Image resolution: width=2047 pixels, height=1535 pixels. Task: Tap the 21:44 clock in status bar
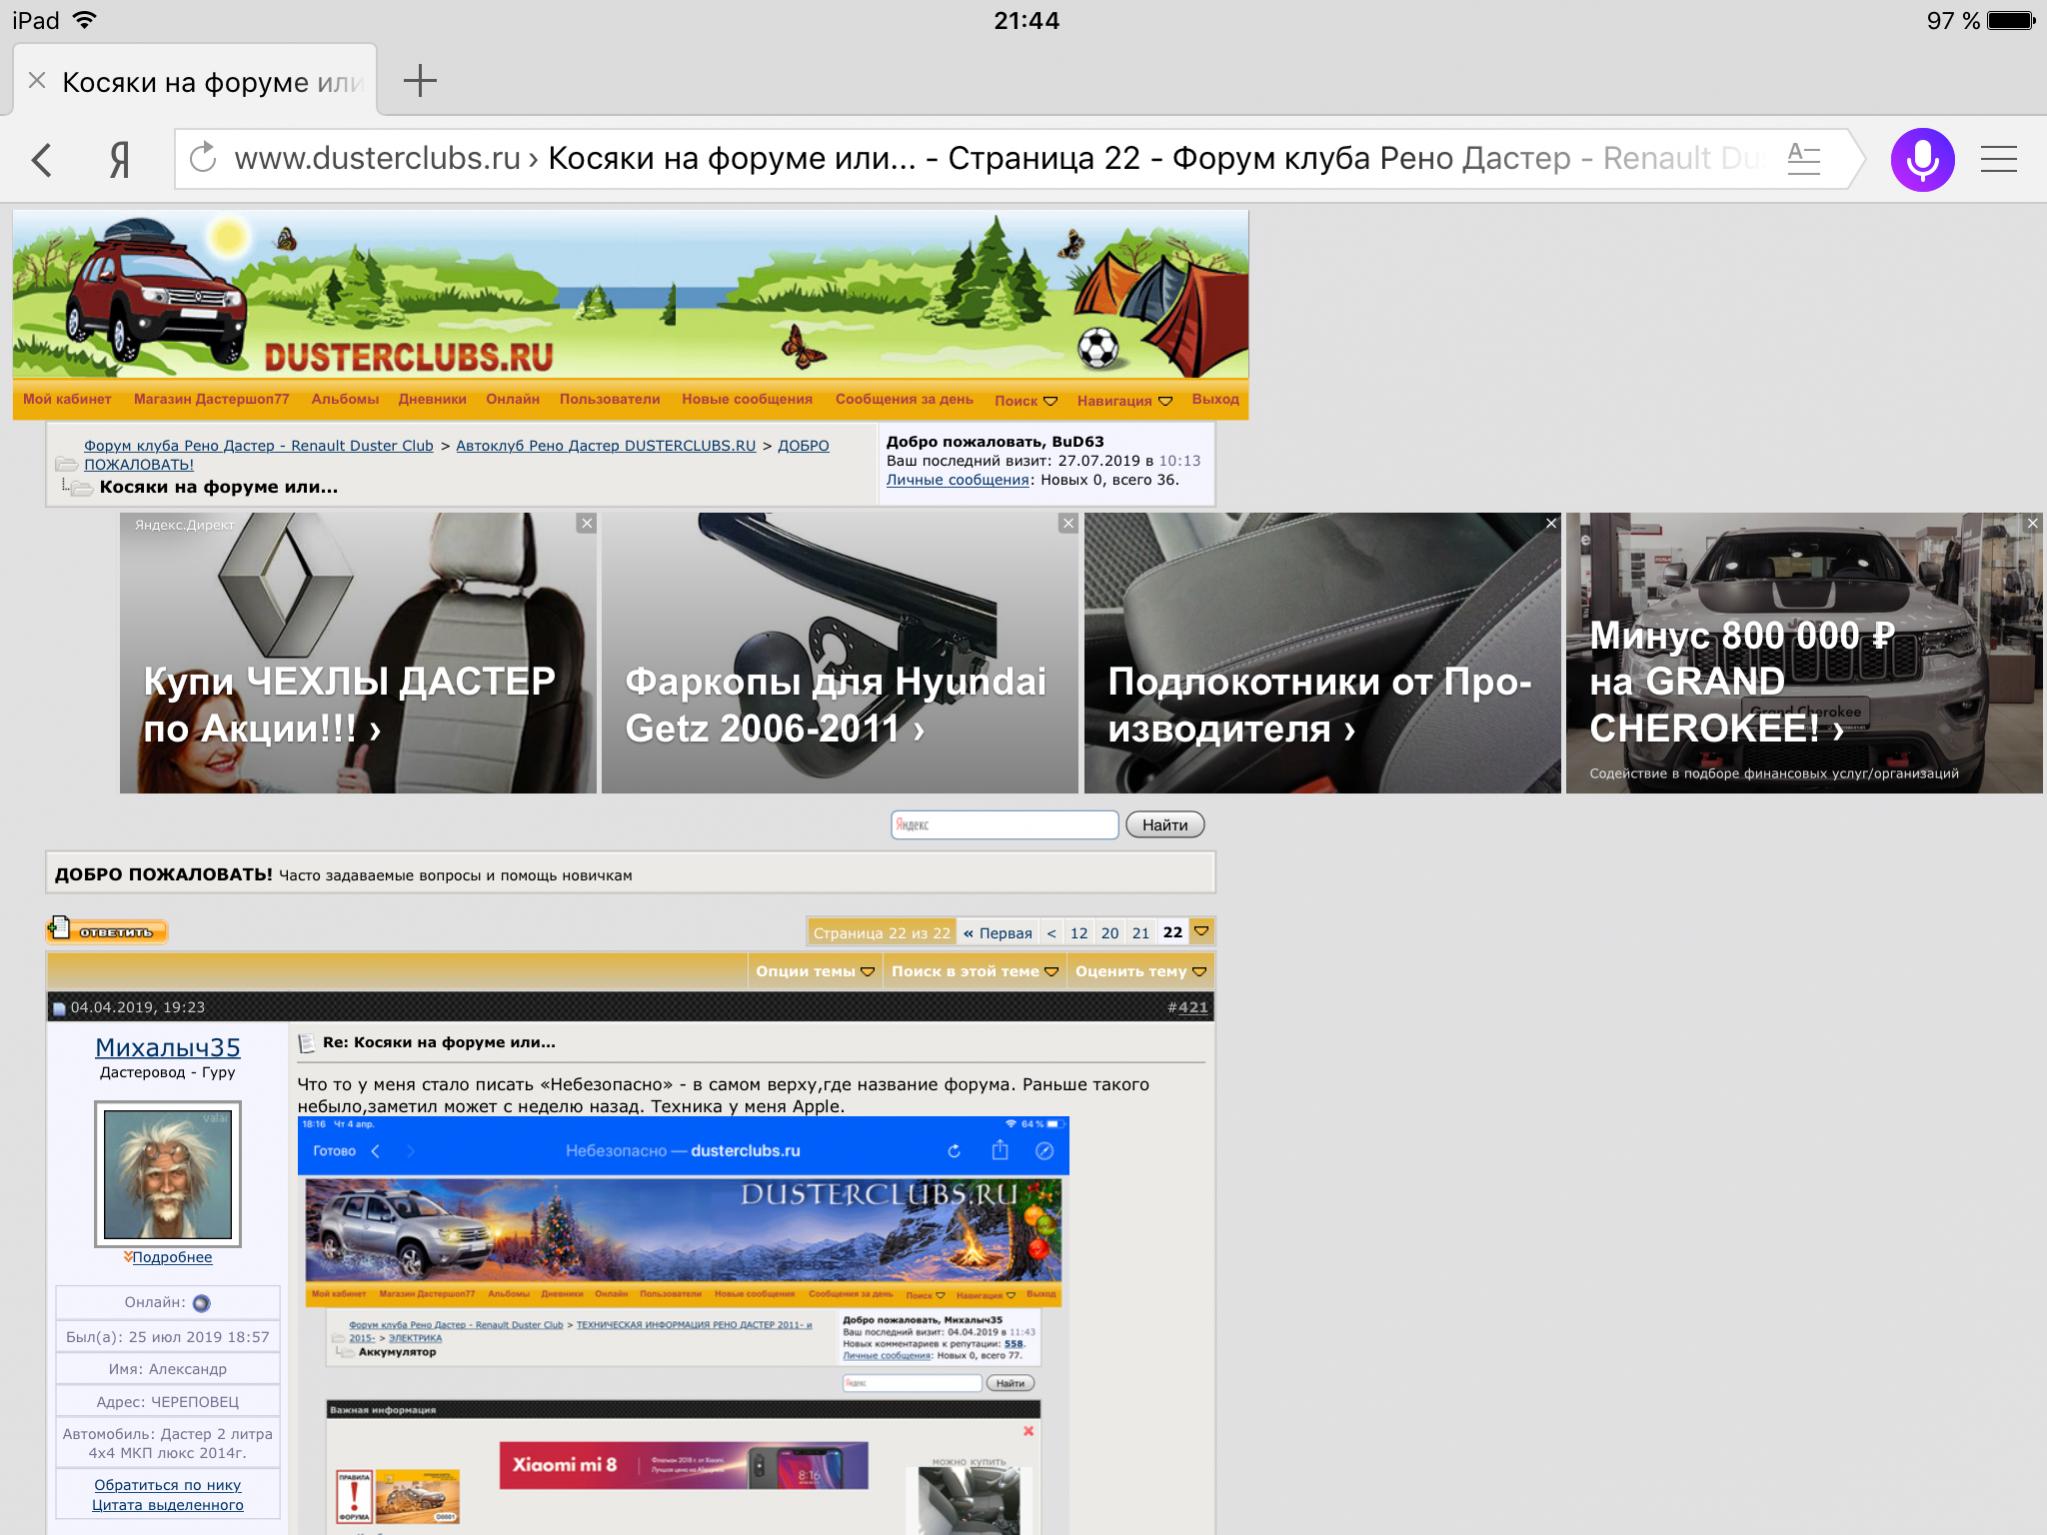(1026, 20)
